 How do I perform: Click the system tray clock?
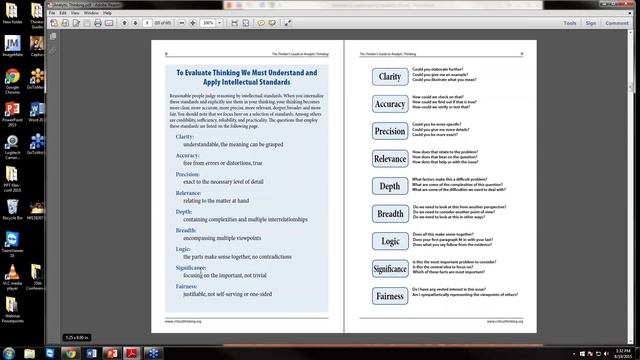point(623,353)
